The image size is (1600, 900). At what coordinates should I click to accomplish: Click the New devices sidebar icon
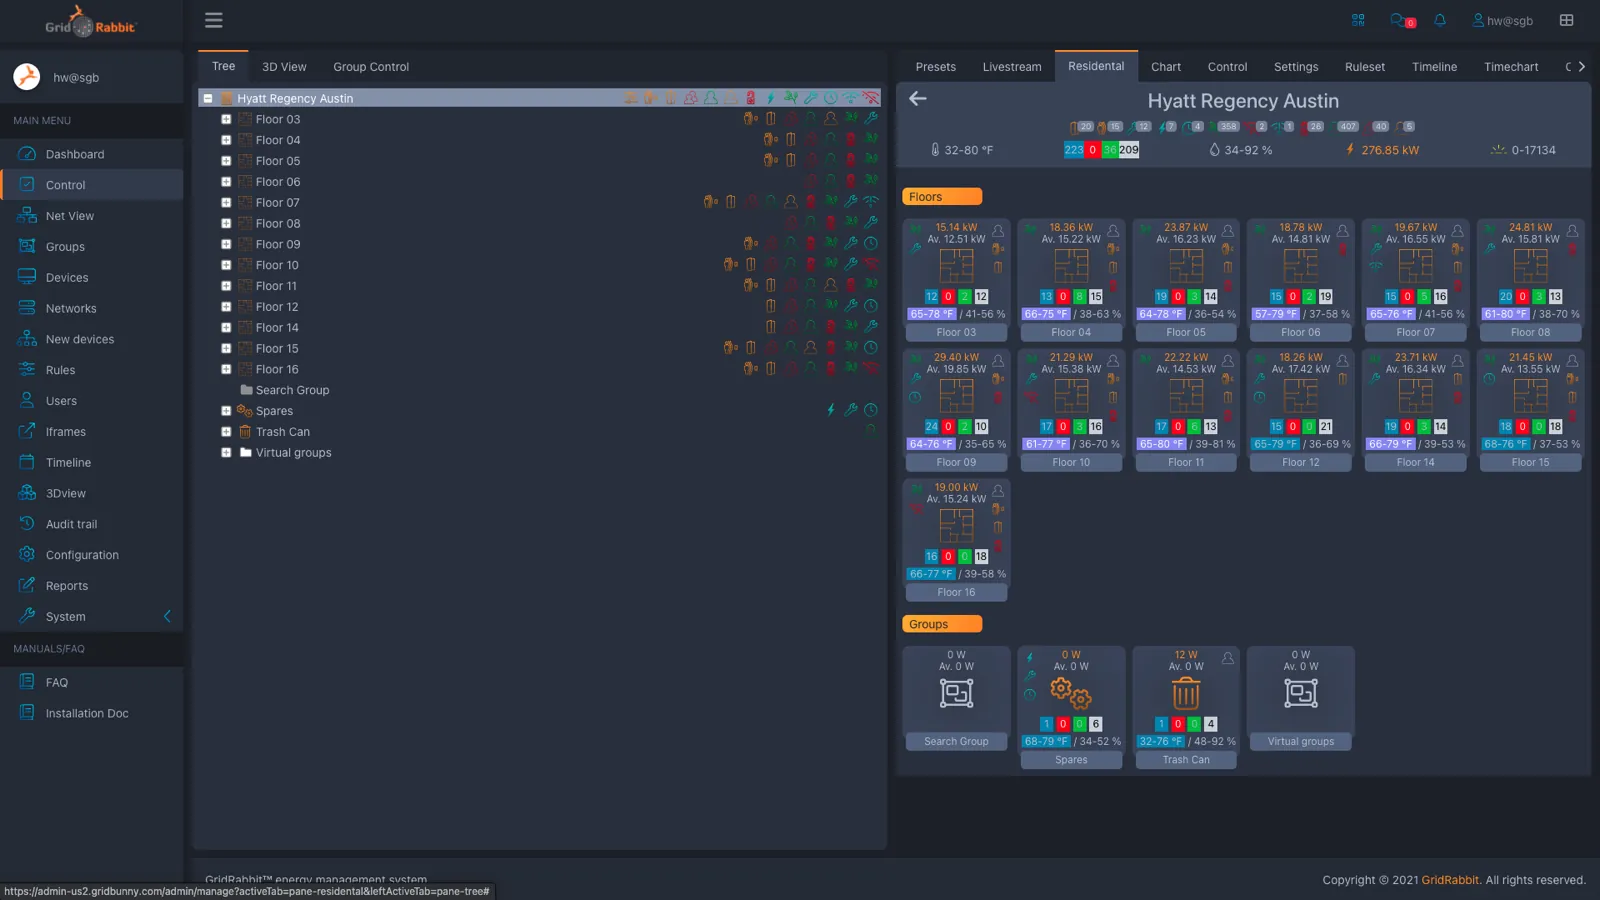pyautogui.click(x=27, y=339)
